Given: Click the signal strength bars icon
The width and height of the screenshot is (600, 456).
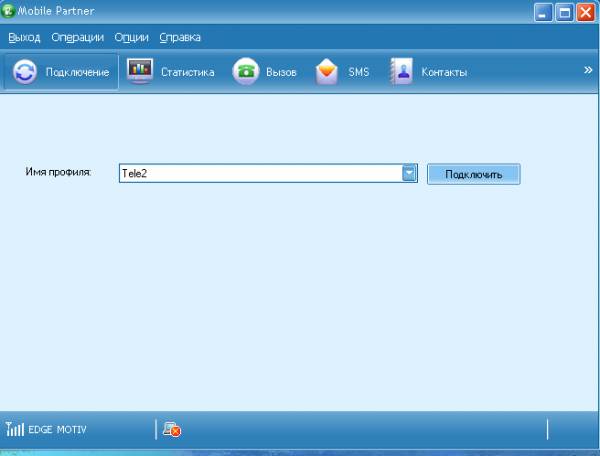Looking at the screenshot, I should [15, 429].
